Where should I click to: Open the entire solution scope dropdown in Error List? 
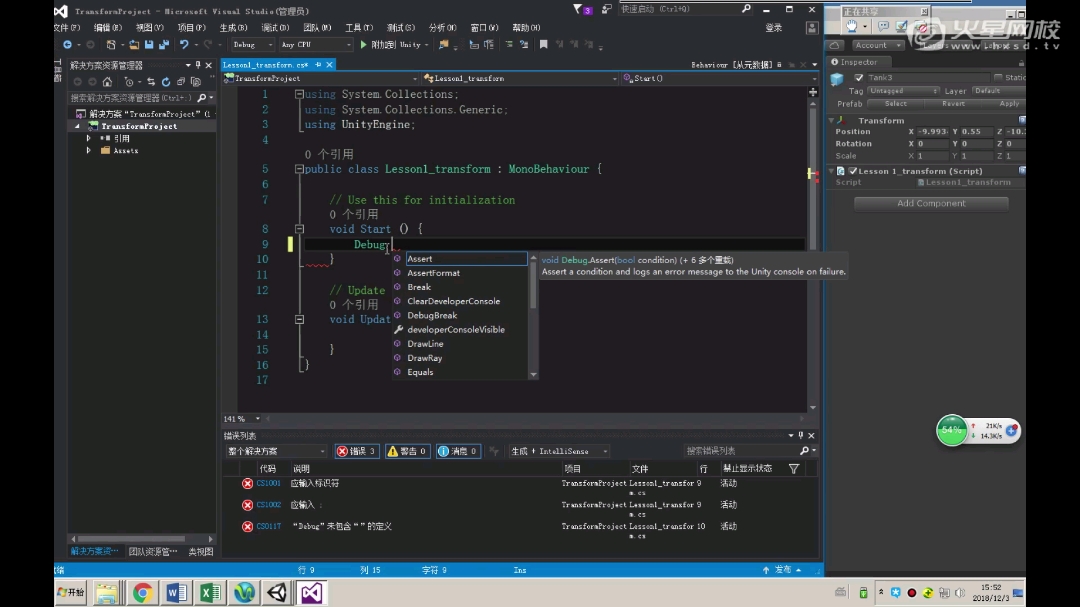pos(276,451)
